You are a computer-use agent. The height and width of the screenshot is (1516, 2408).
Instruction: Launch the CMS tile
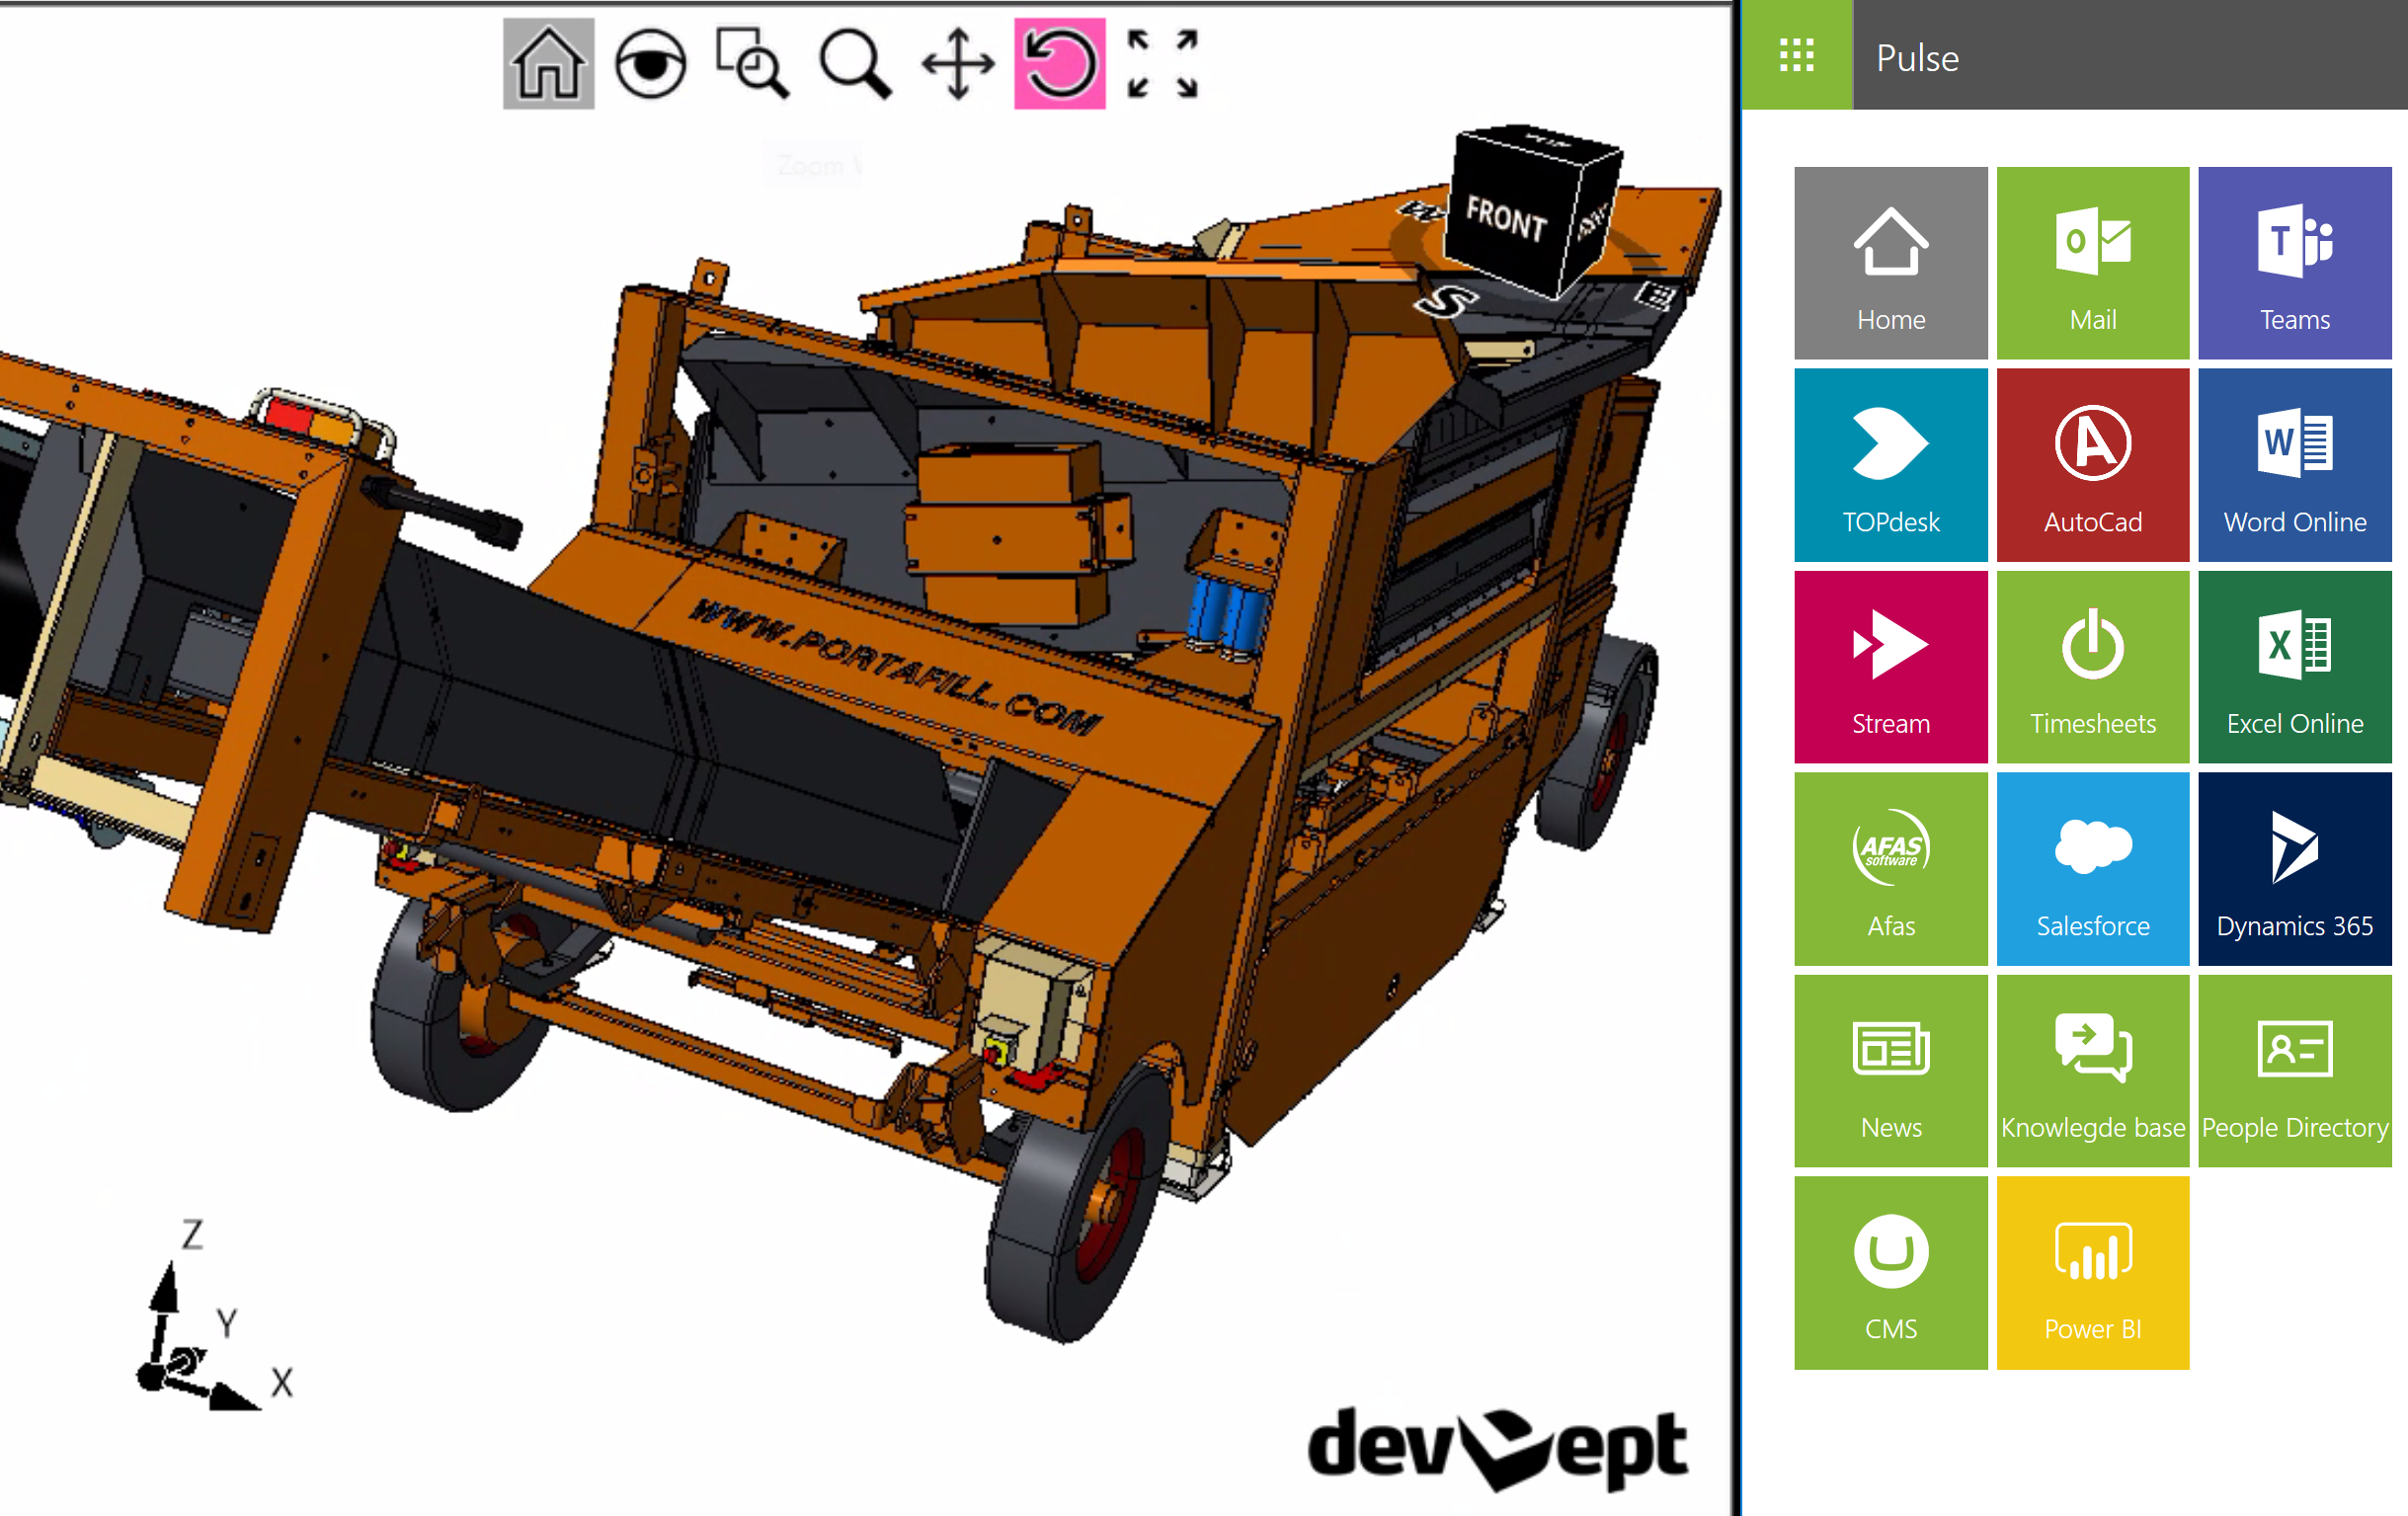click(1891, 1273)
